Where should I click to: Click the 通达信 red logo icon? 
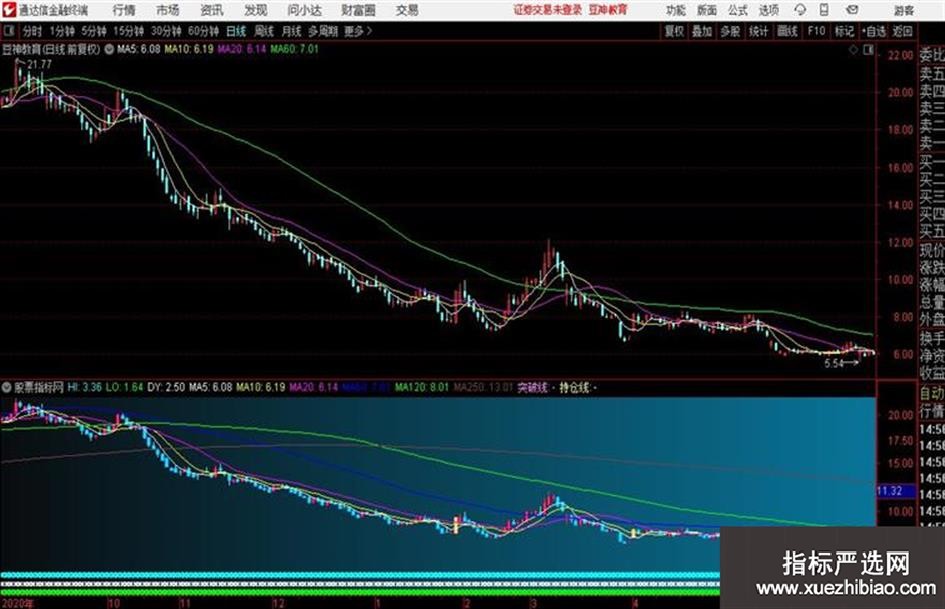click(8, 10)
